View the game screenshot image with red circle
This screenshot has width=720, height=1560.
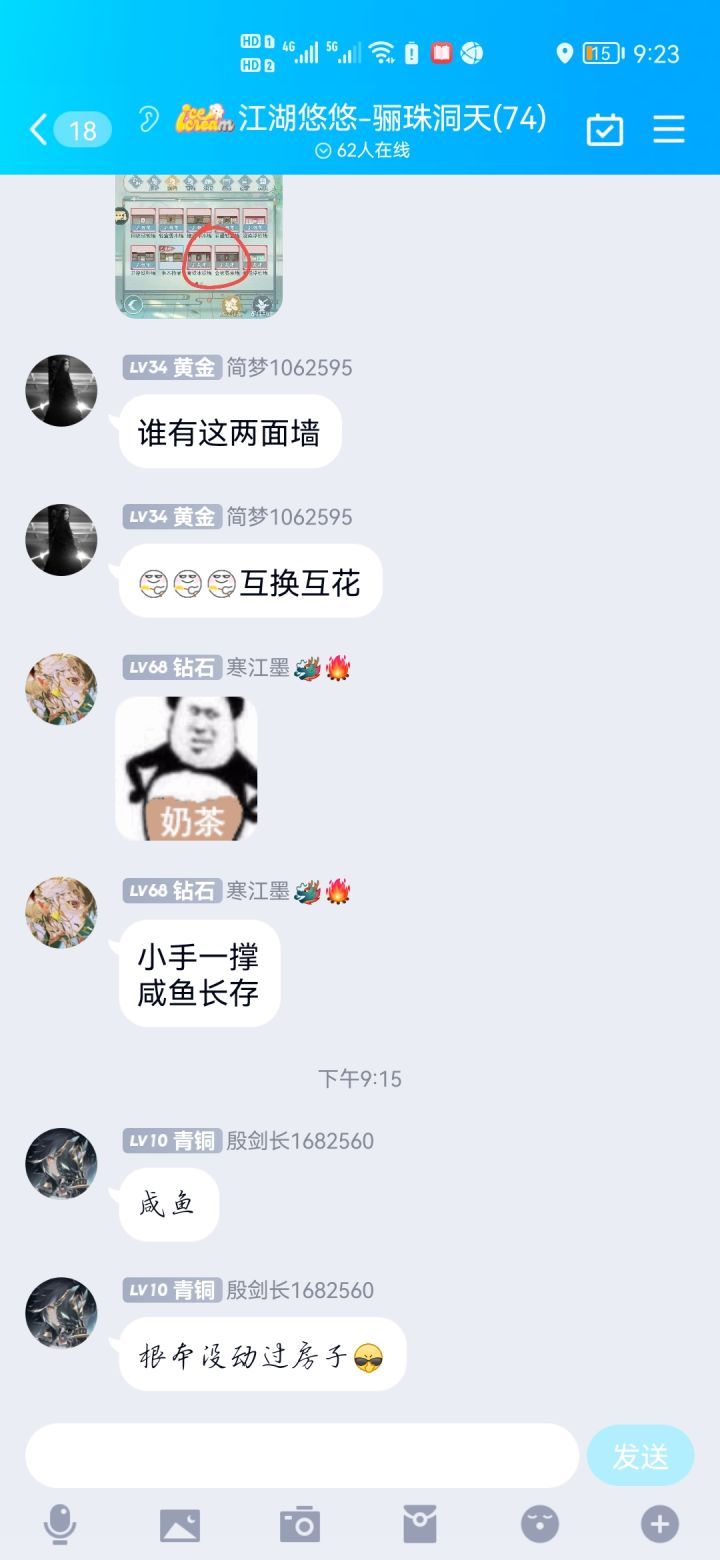[x=199, y=246]
